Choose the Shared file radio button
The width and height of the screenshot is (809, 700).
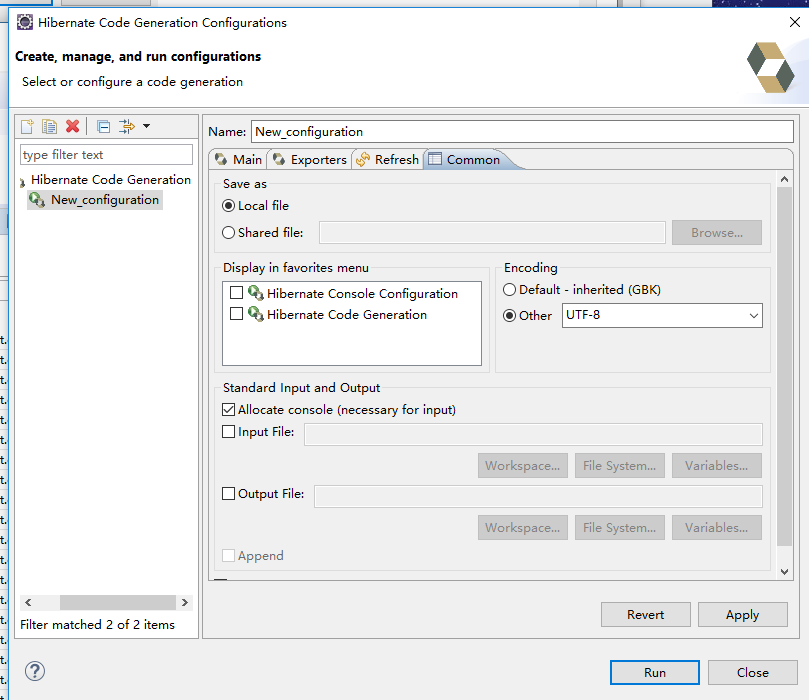[228, 233]
